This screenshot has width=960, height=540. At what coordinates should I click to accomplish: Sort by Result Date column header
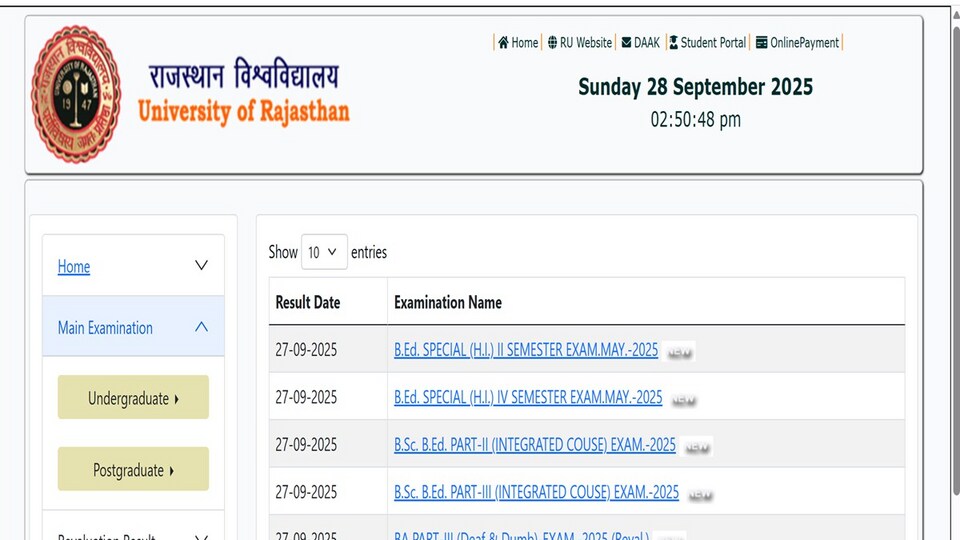pos(307,302)
